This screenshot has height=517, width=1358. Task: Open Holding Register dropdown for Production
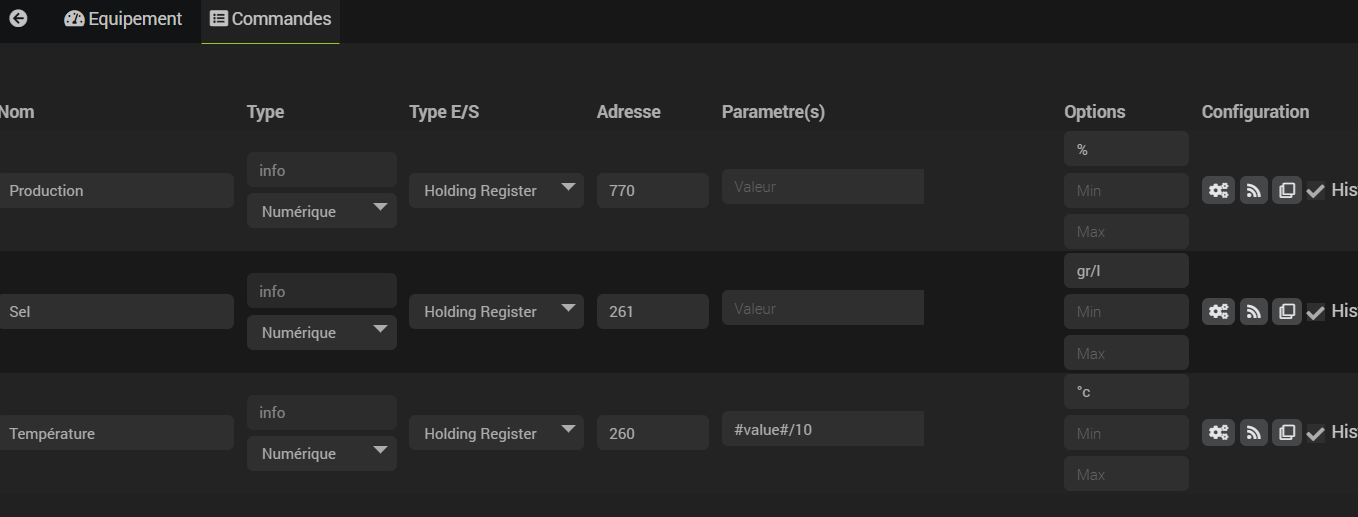pos(496,190)
